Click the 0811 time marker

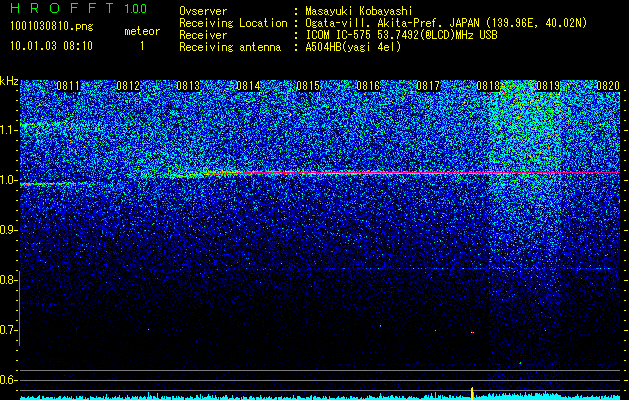(68, 86)
